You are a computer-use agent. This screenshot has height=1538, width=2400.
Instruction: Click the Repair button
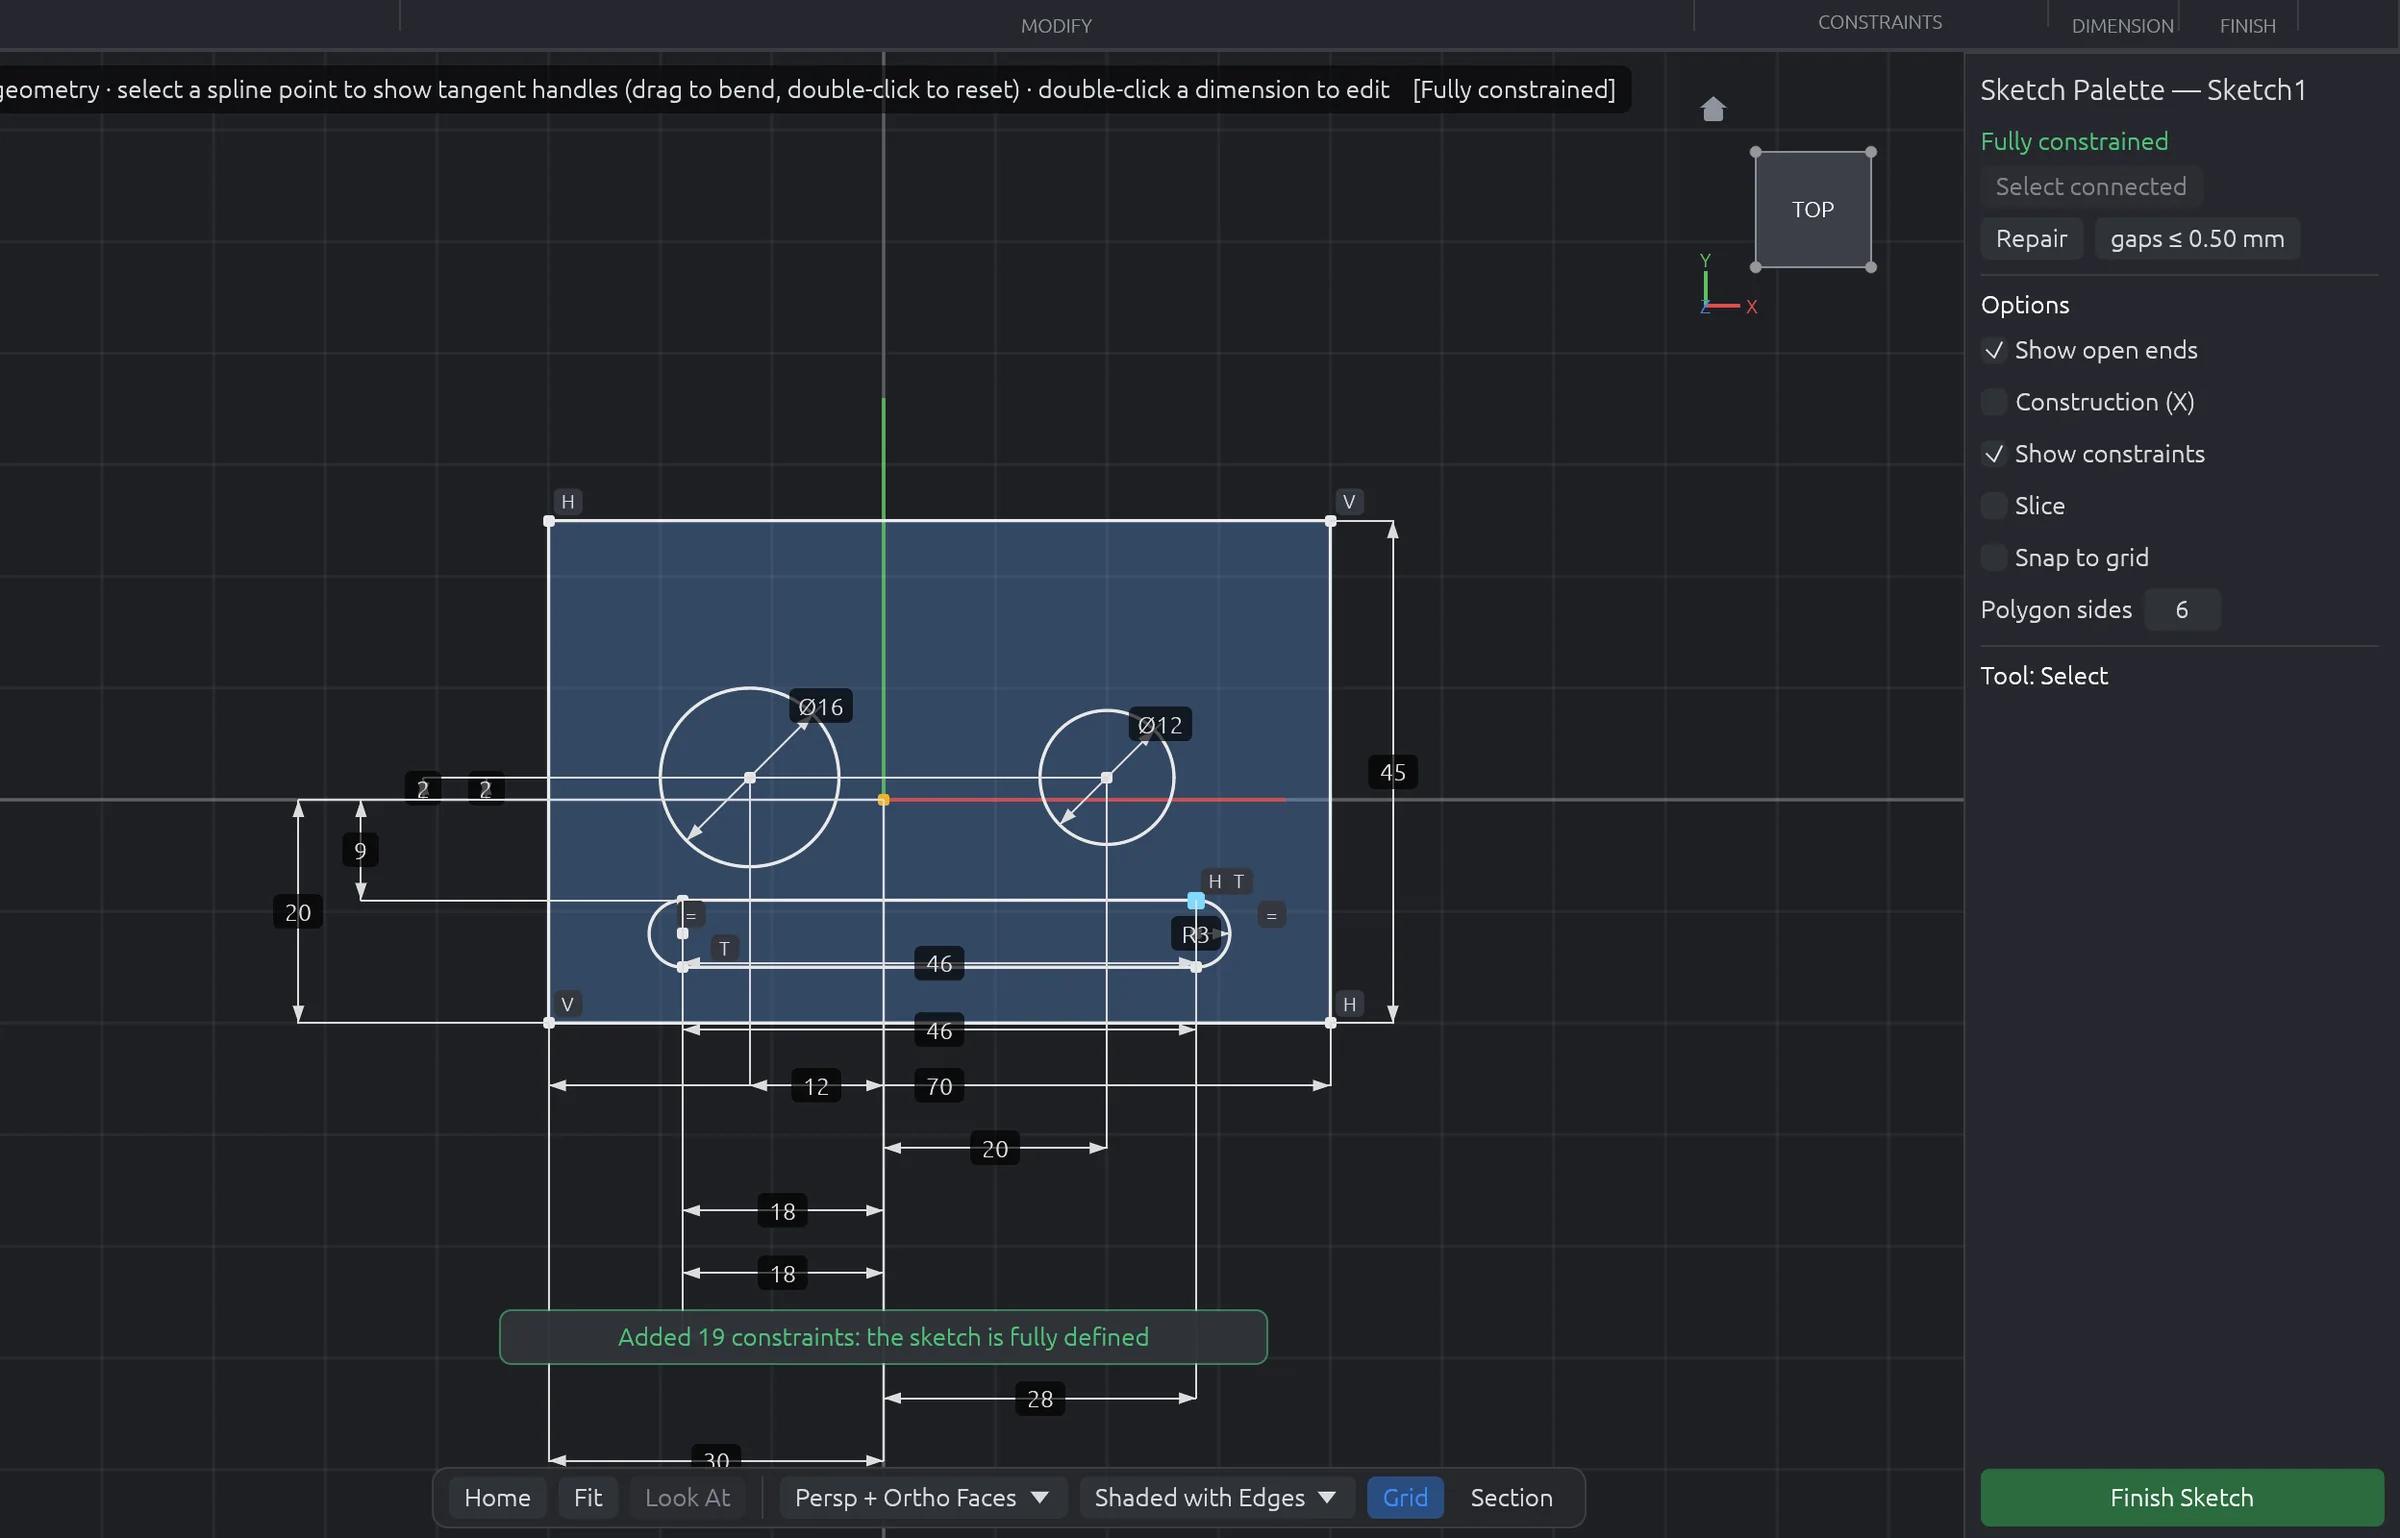2031,239
